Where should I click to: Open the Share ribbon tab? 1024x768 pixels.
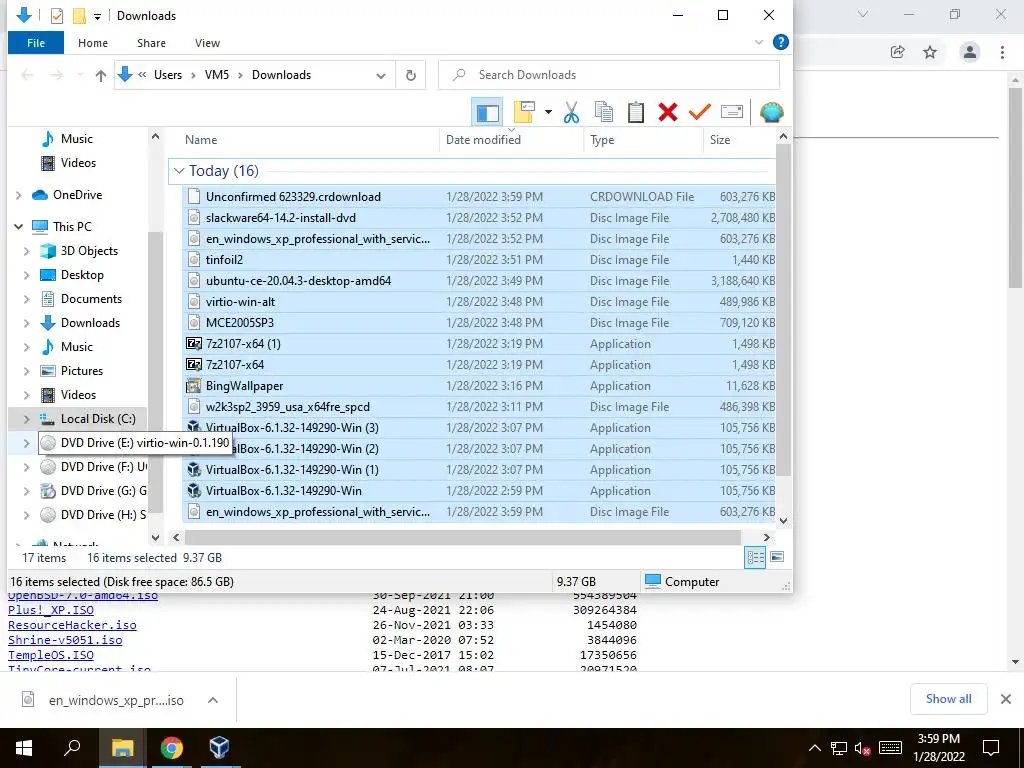(151, 43)
